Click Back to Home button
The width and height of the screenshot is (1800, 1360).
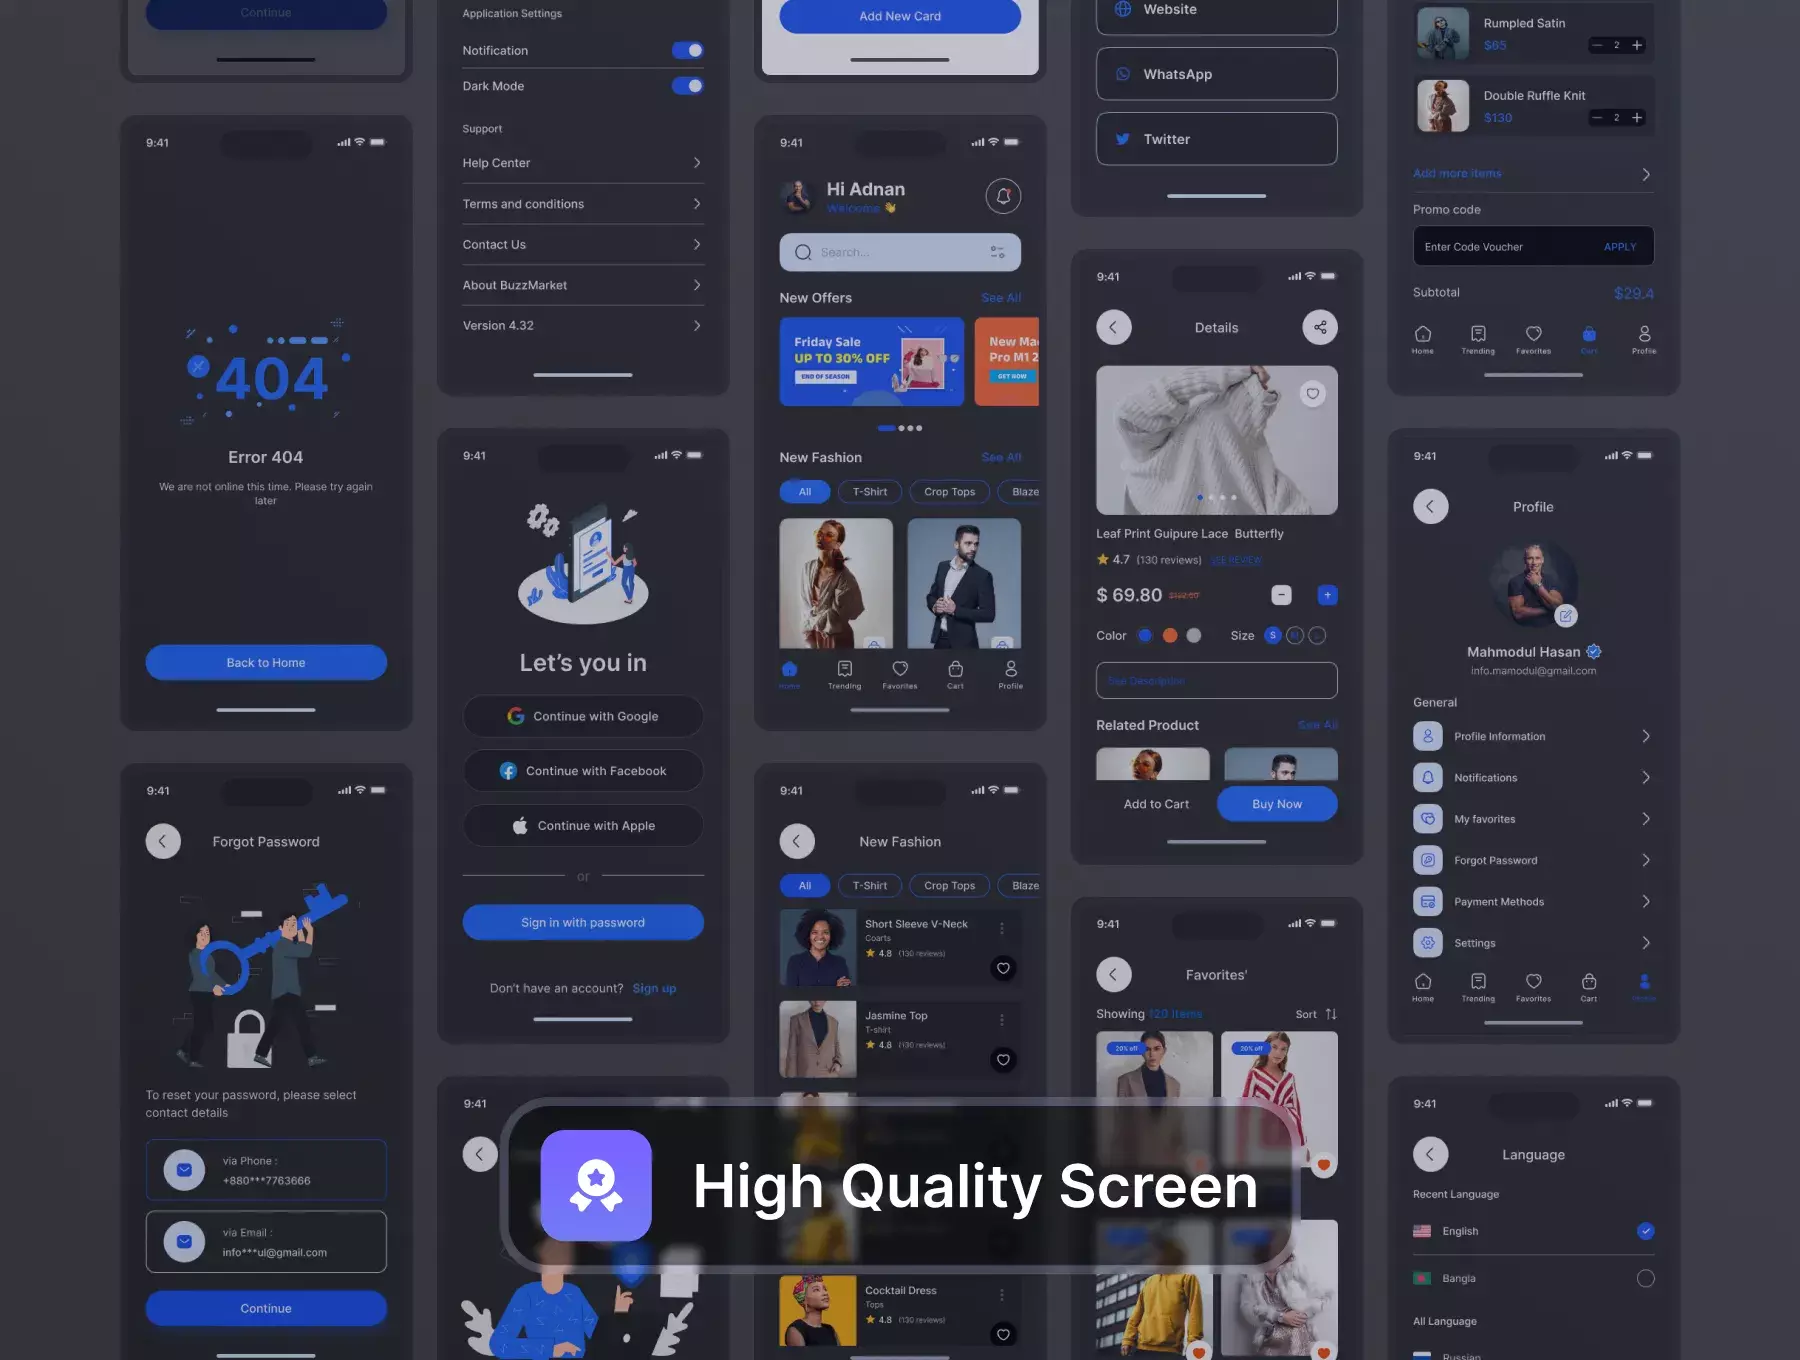pyautogui.click(x=266, y=662)
